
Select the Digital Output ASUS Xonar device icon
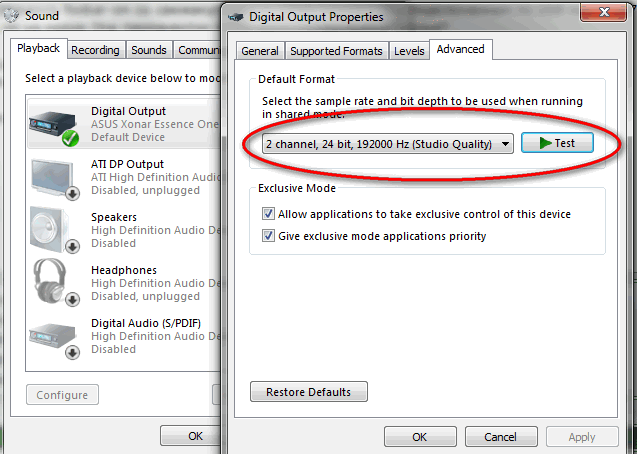(x=54, y=127)
